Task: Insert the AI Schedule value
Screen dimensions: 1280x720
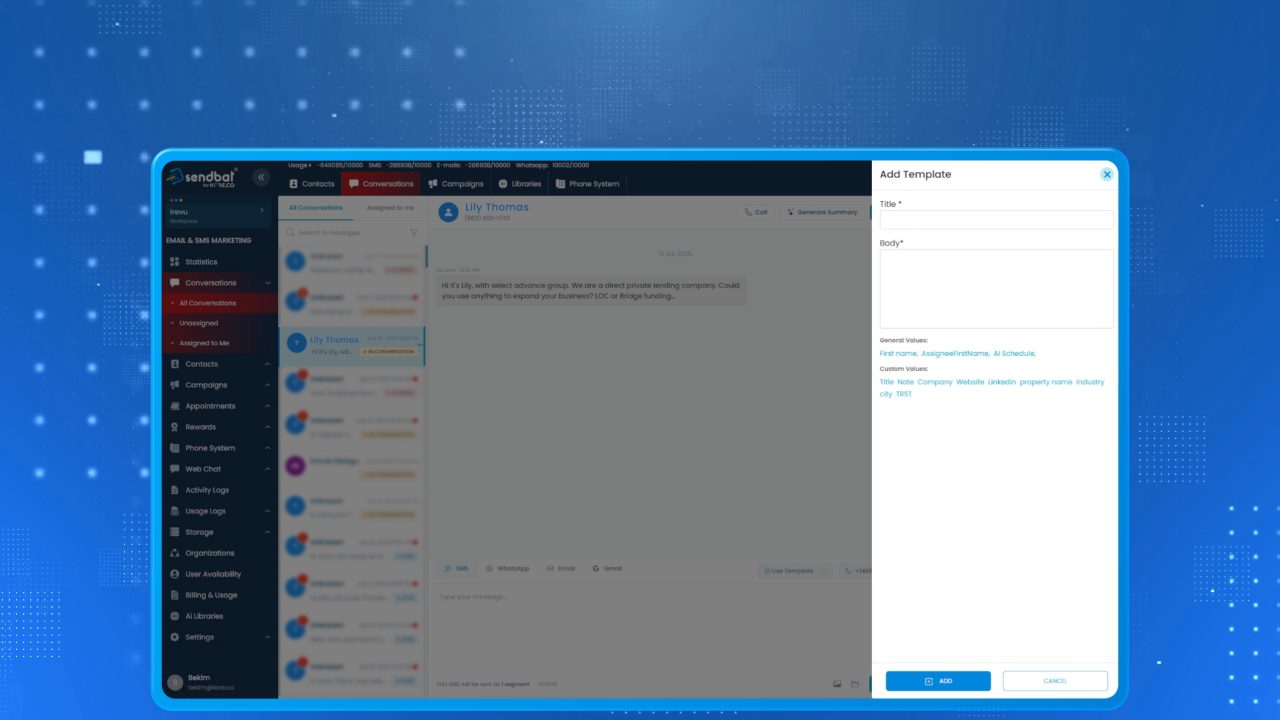Action: [1014, 354]
